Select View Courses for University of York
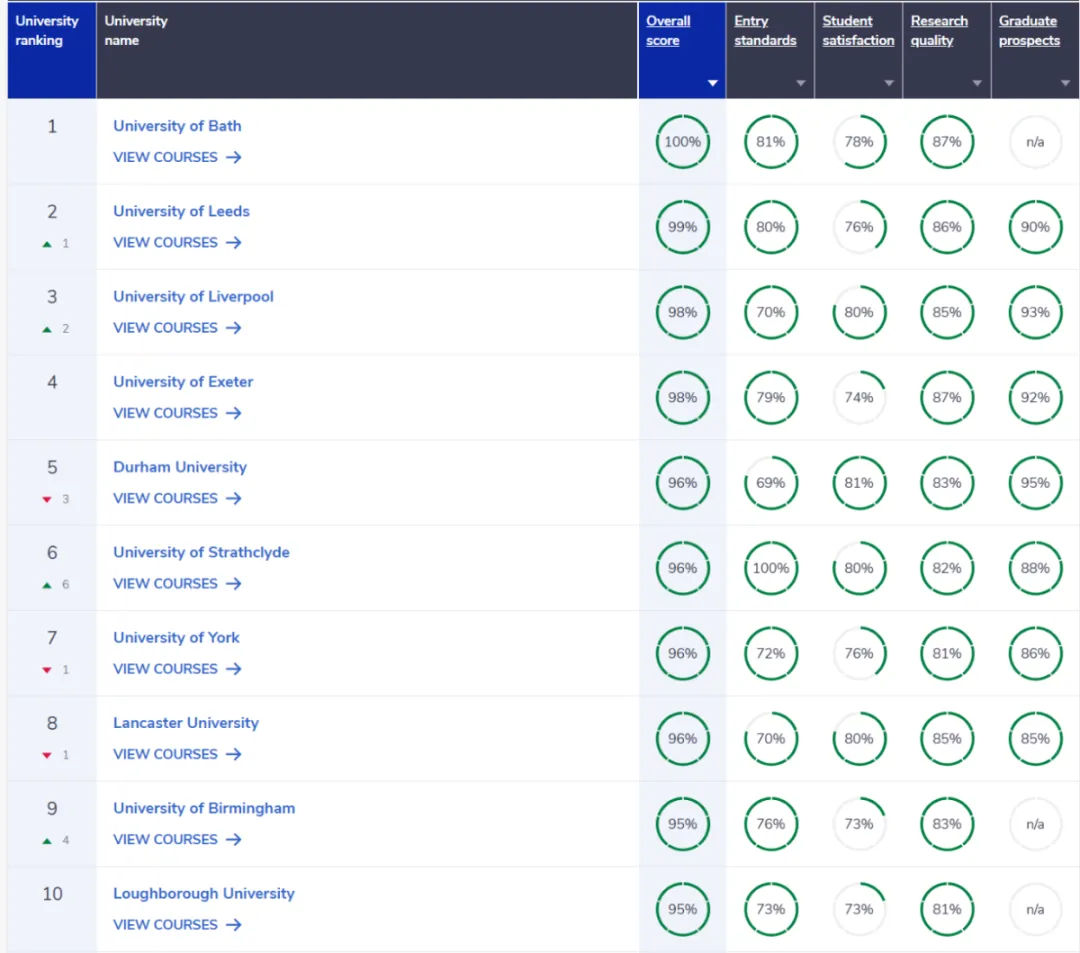The image size is (1080, 953). (x=177, y=669)
